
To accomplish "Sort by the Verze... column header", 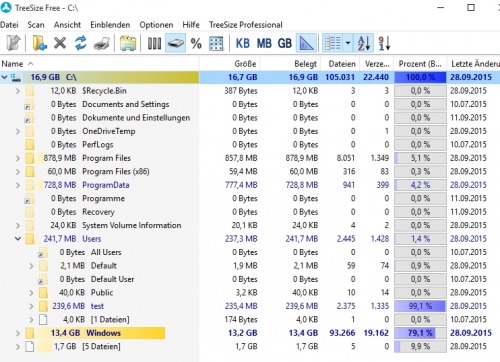I will click(x=376, y=64).
